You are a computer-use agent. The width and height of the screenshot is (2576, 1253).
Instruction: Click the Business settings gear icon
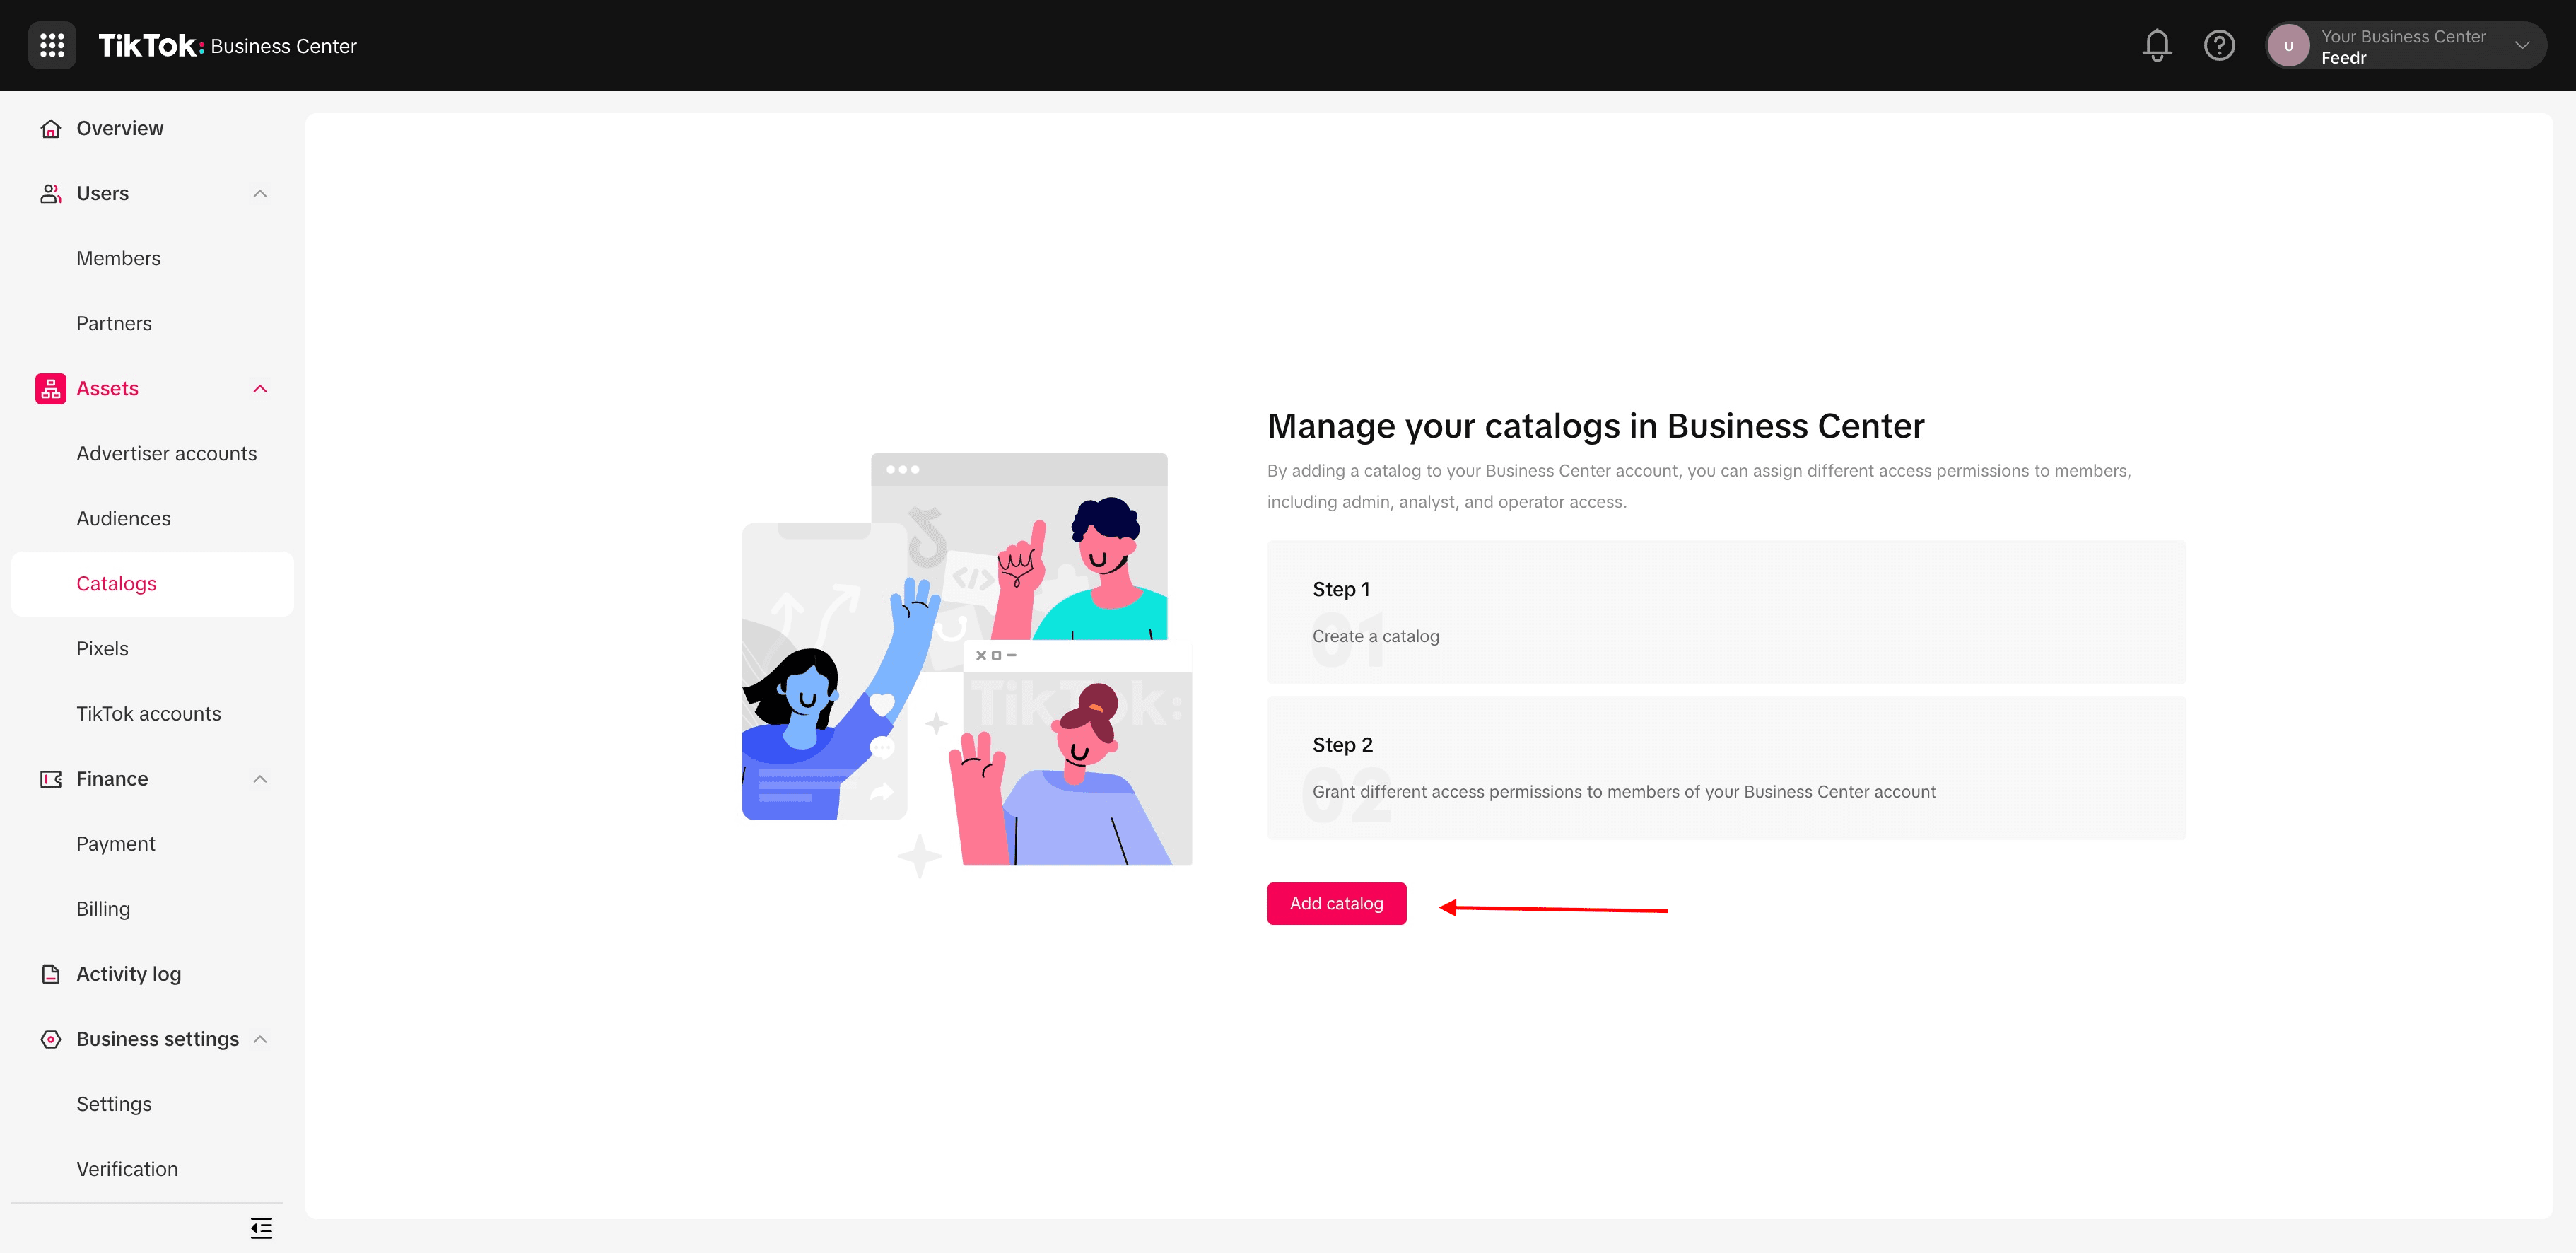click(x=51, y=1039)
